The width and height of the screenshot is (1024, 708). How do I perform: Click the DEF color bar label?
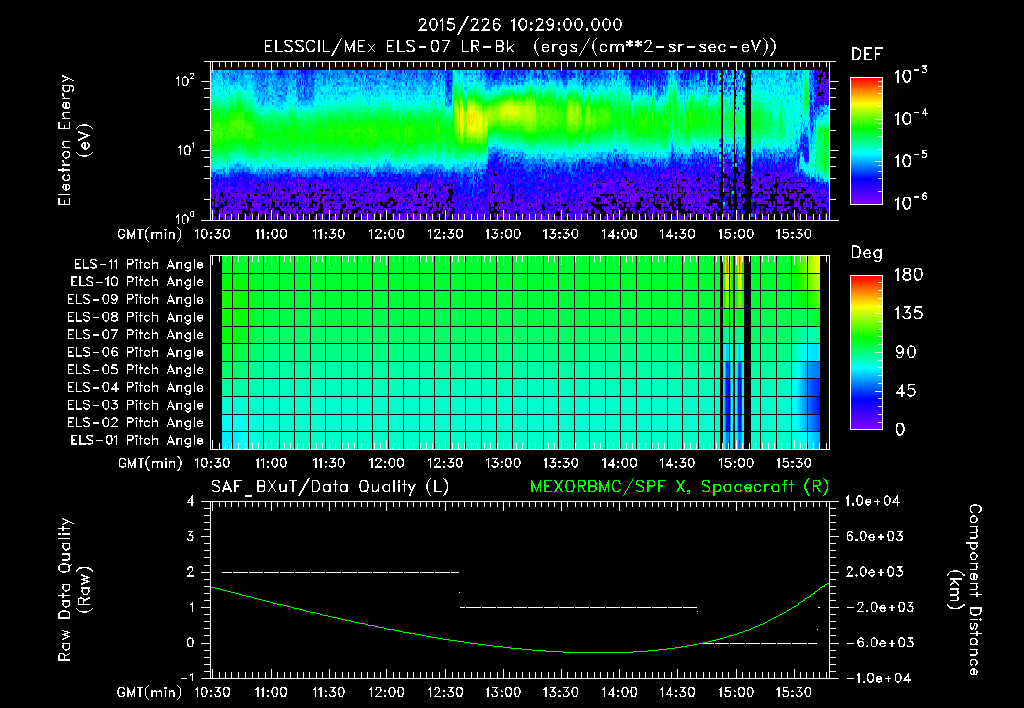(x=867, y=54)
